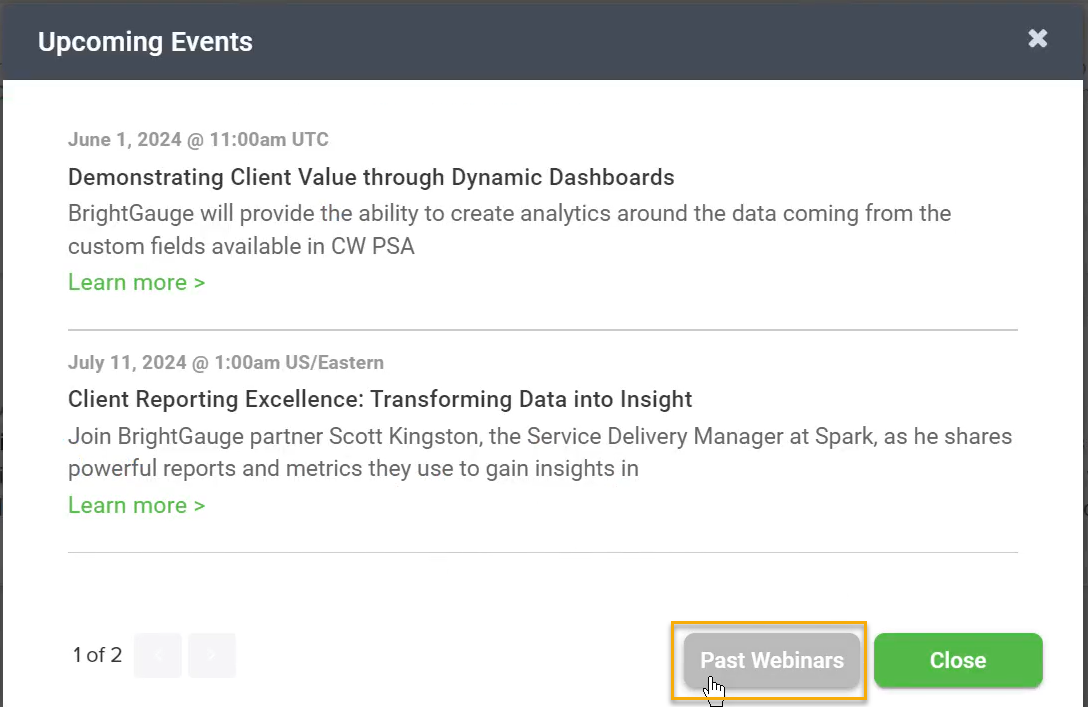Click the BrightGauge custom fields description text

[509, 230]
